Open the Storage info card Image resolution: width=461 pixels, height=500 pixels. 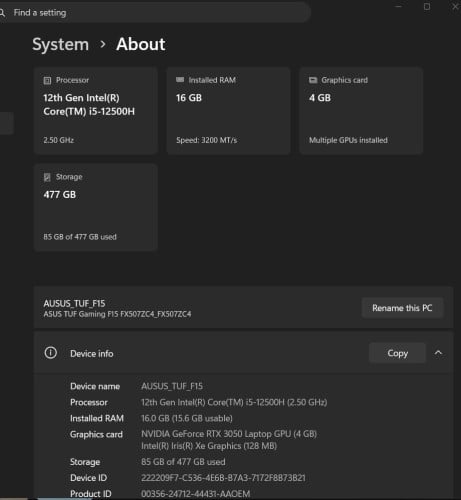(96, 207)
